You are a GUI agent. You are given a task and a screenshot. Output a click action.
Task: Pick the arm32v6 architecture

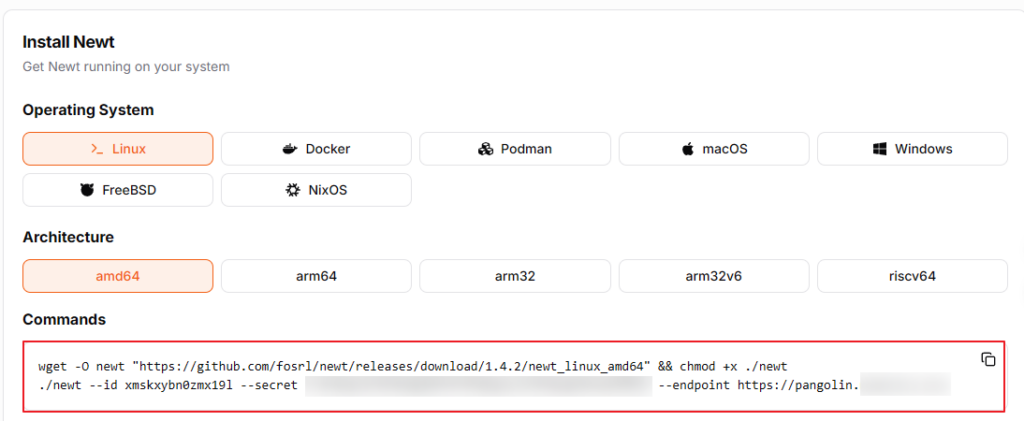click(713, 276)
